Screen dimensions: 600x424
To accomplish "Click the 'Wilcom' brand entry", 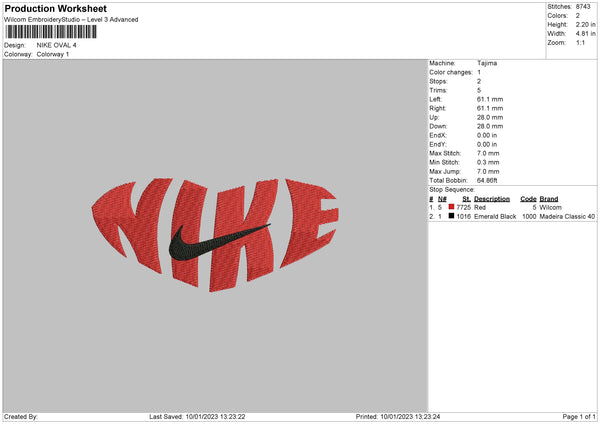I will tap(551, 208).
